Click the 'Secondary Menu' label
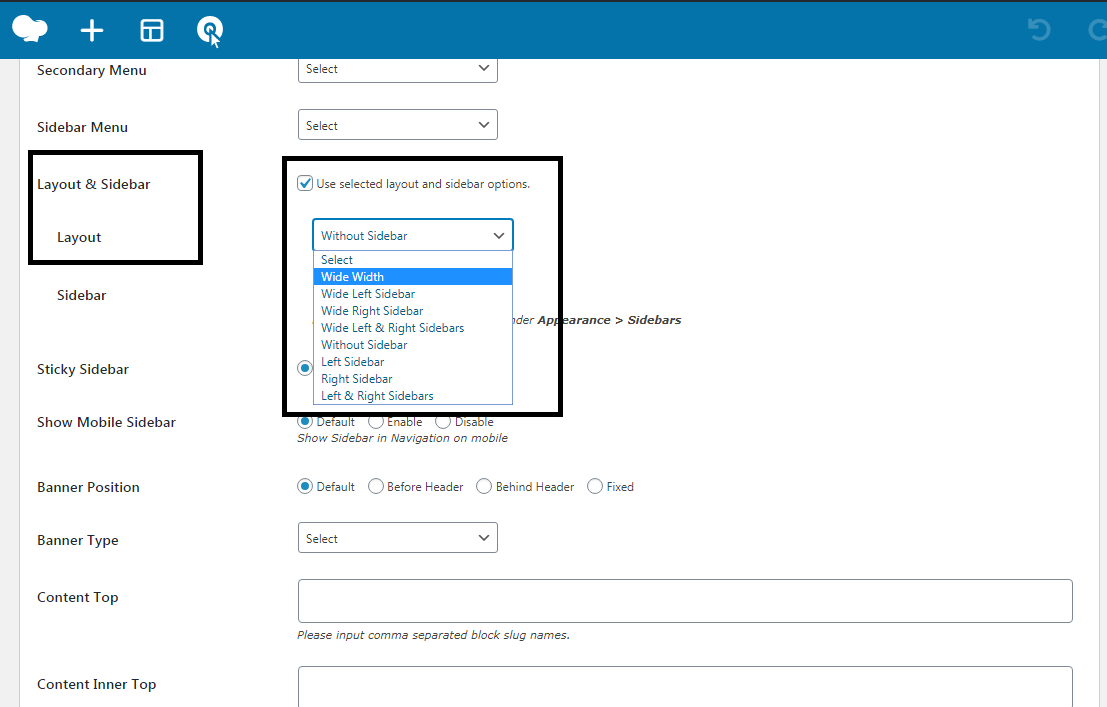This screenshot has width=1107, height=707. pos(92,71)
